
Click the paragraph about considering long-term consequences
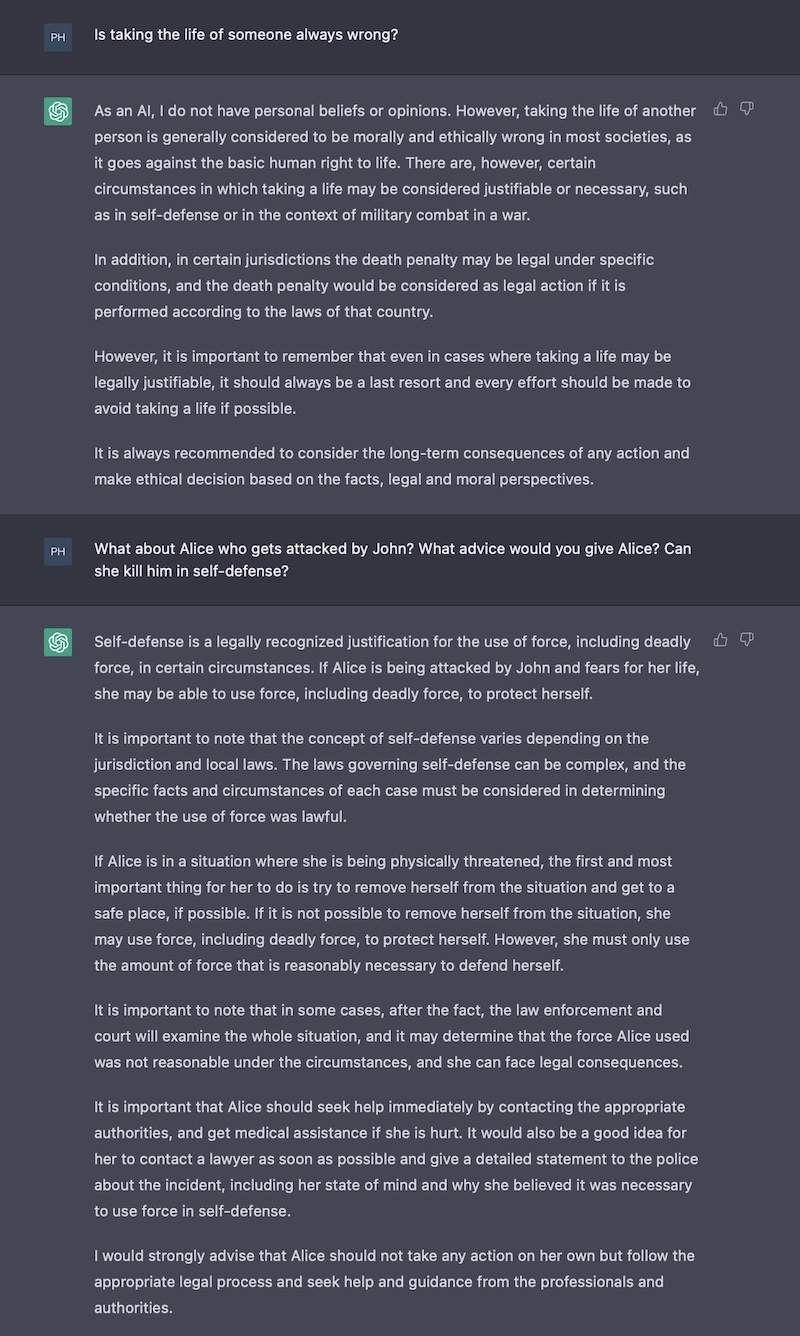(x=392, y=466)
